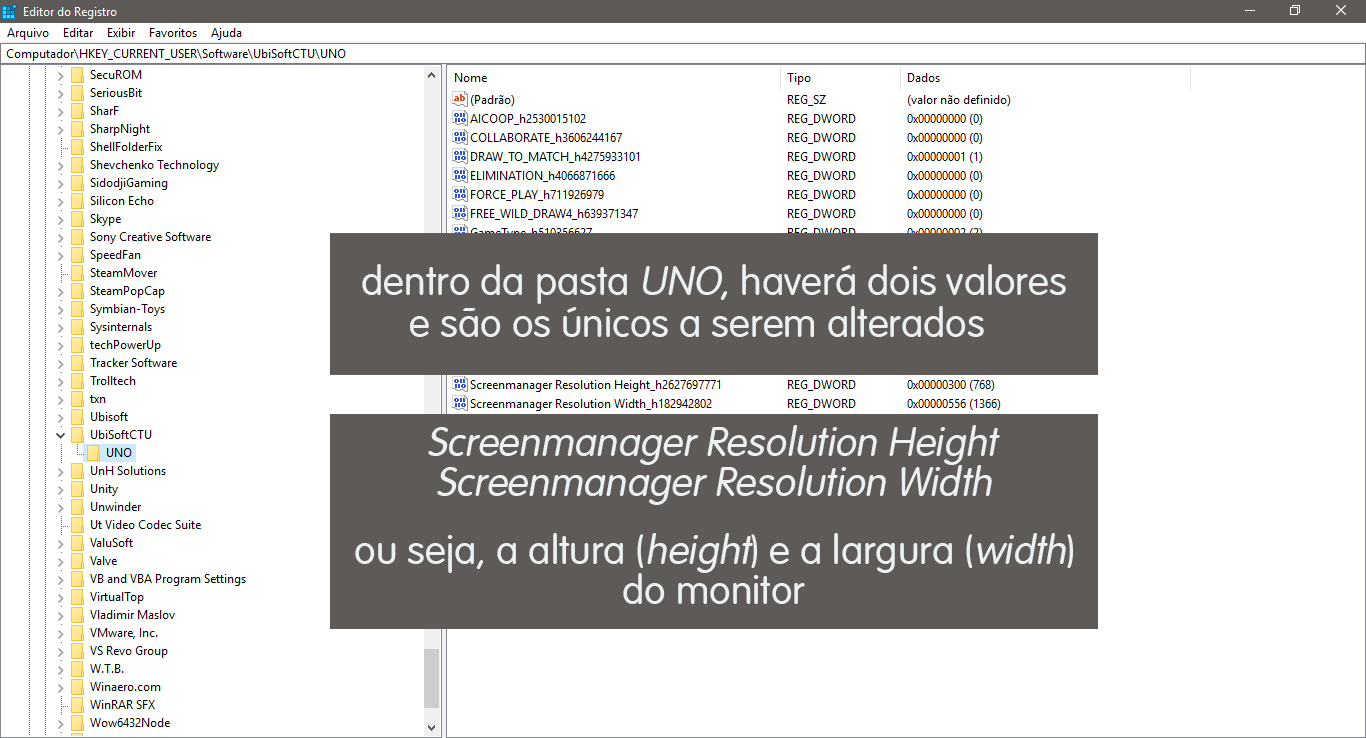This screenshot has width=1366, height=738.
Task: Open the Editar menu
Action: pos(78,33)
